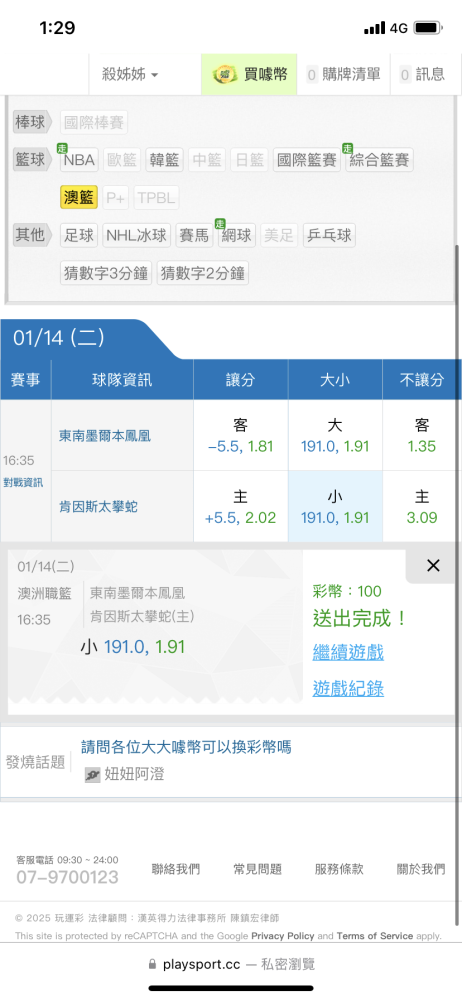462x1000 pixels.
Task: Open hot topic 請問各位大大噱幣可以換彩幣嗎
Action: click(186, 747)
